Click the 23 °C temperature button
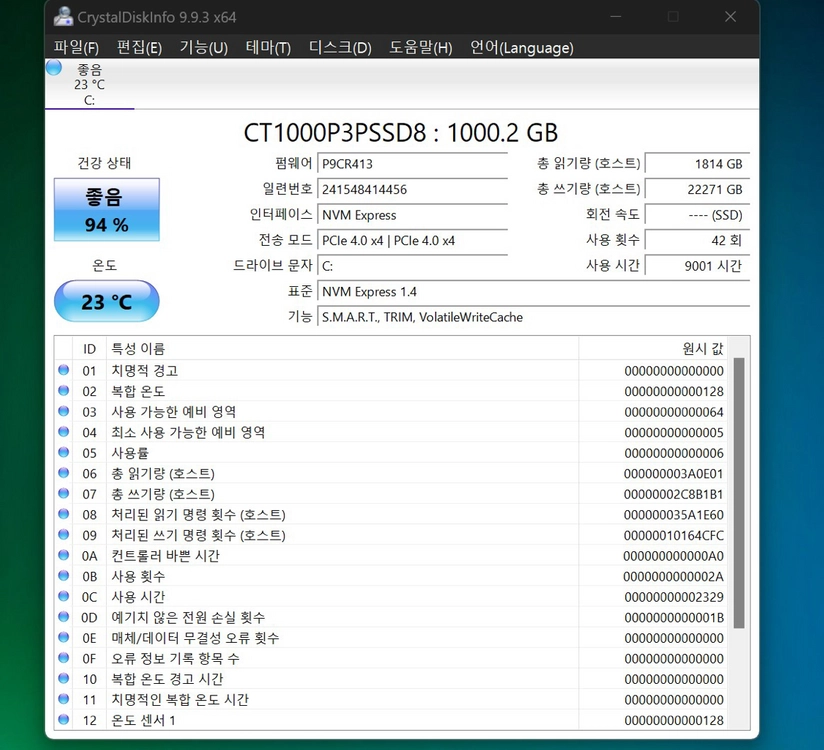 (x=107, y=301)
